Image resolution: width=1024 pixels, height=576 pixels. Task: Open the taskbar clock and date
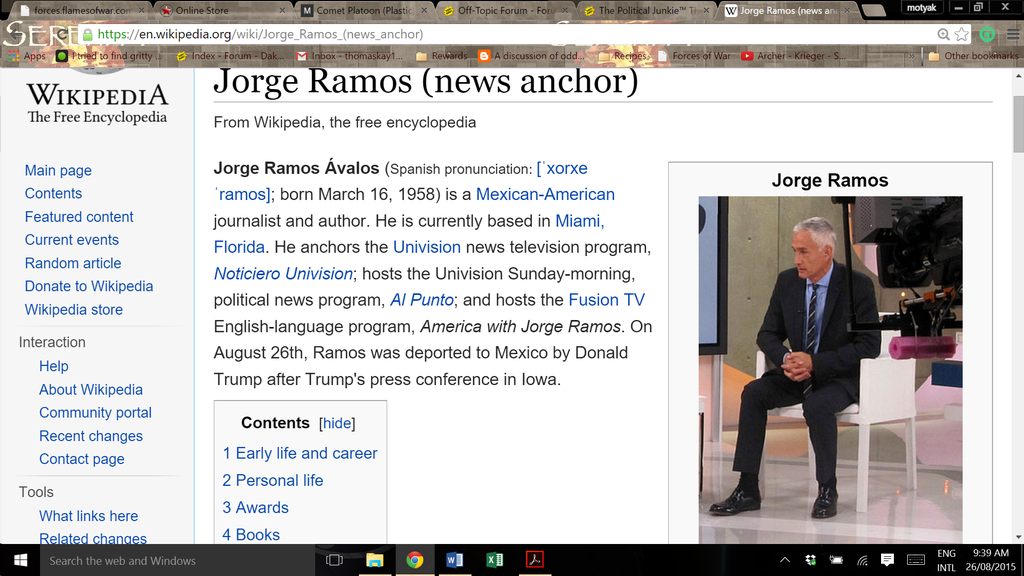tap(991, 560)
